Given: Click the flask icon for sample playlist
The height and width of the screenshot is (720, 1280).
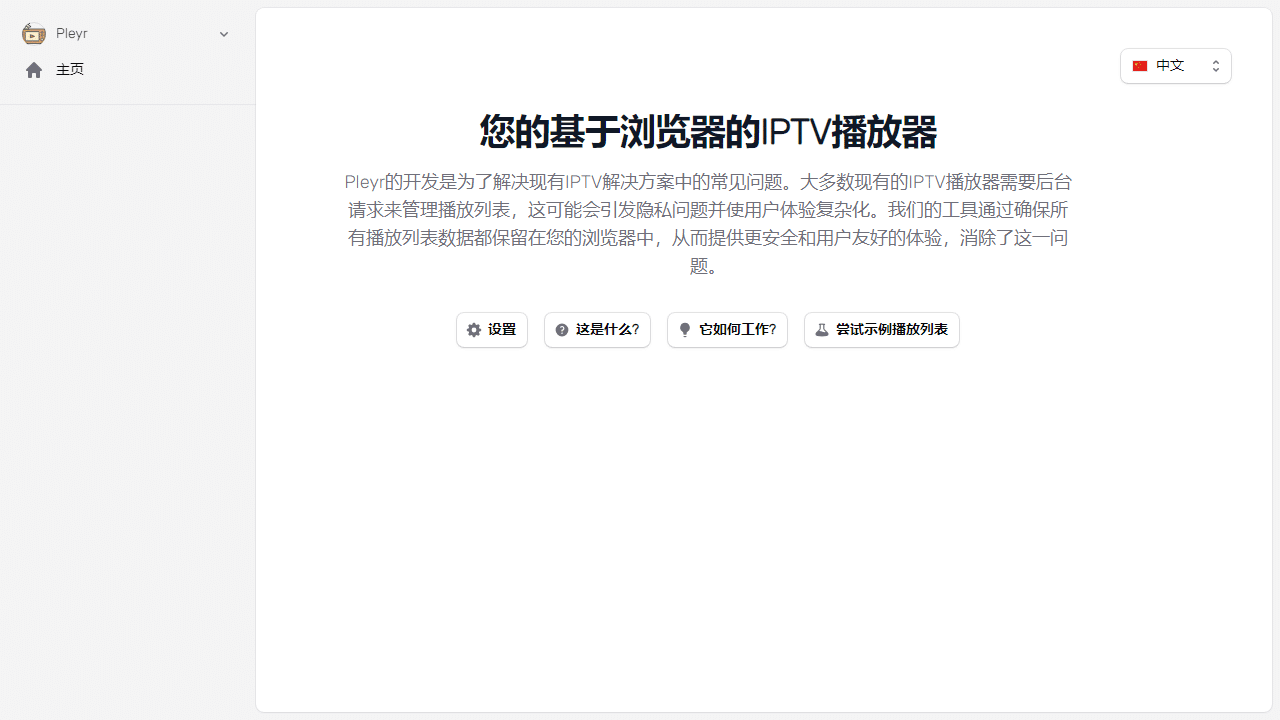Looking at the screenshot, I should [x=822, y=330].
